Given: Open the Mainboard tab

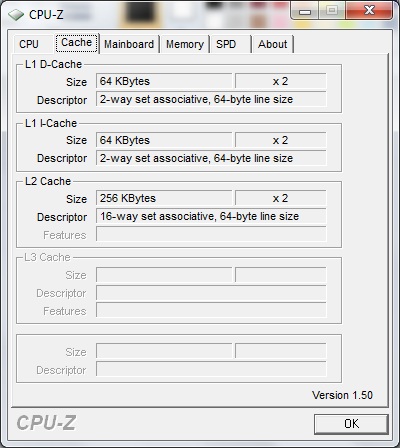Looking at the screenshot, I should (x=129, y=44).
